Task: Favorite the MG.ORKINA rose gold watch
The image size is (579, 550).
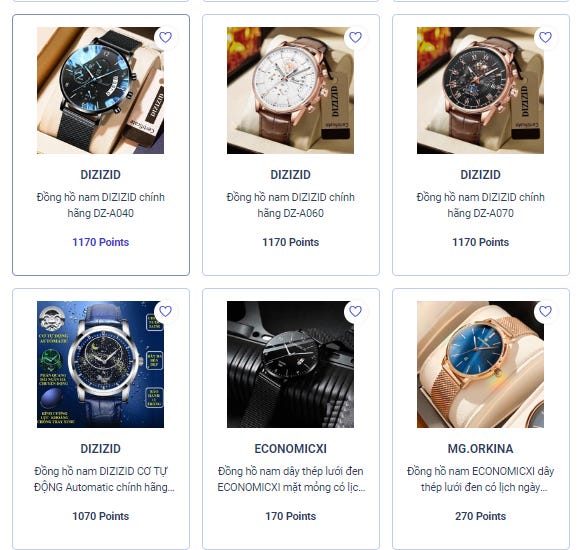Action: coord(545,311)
